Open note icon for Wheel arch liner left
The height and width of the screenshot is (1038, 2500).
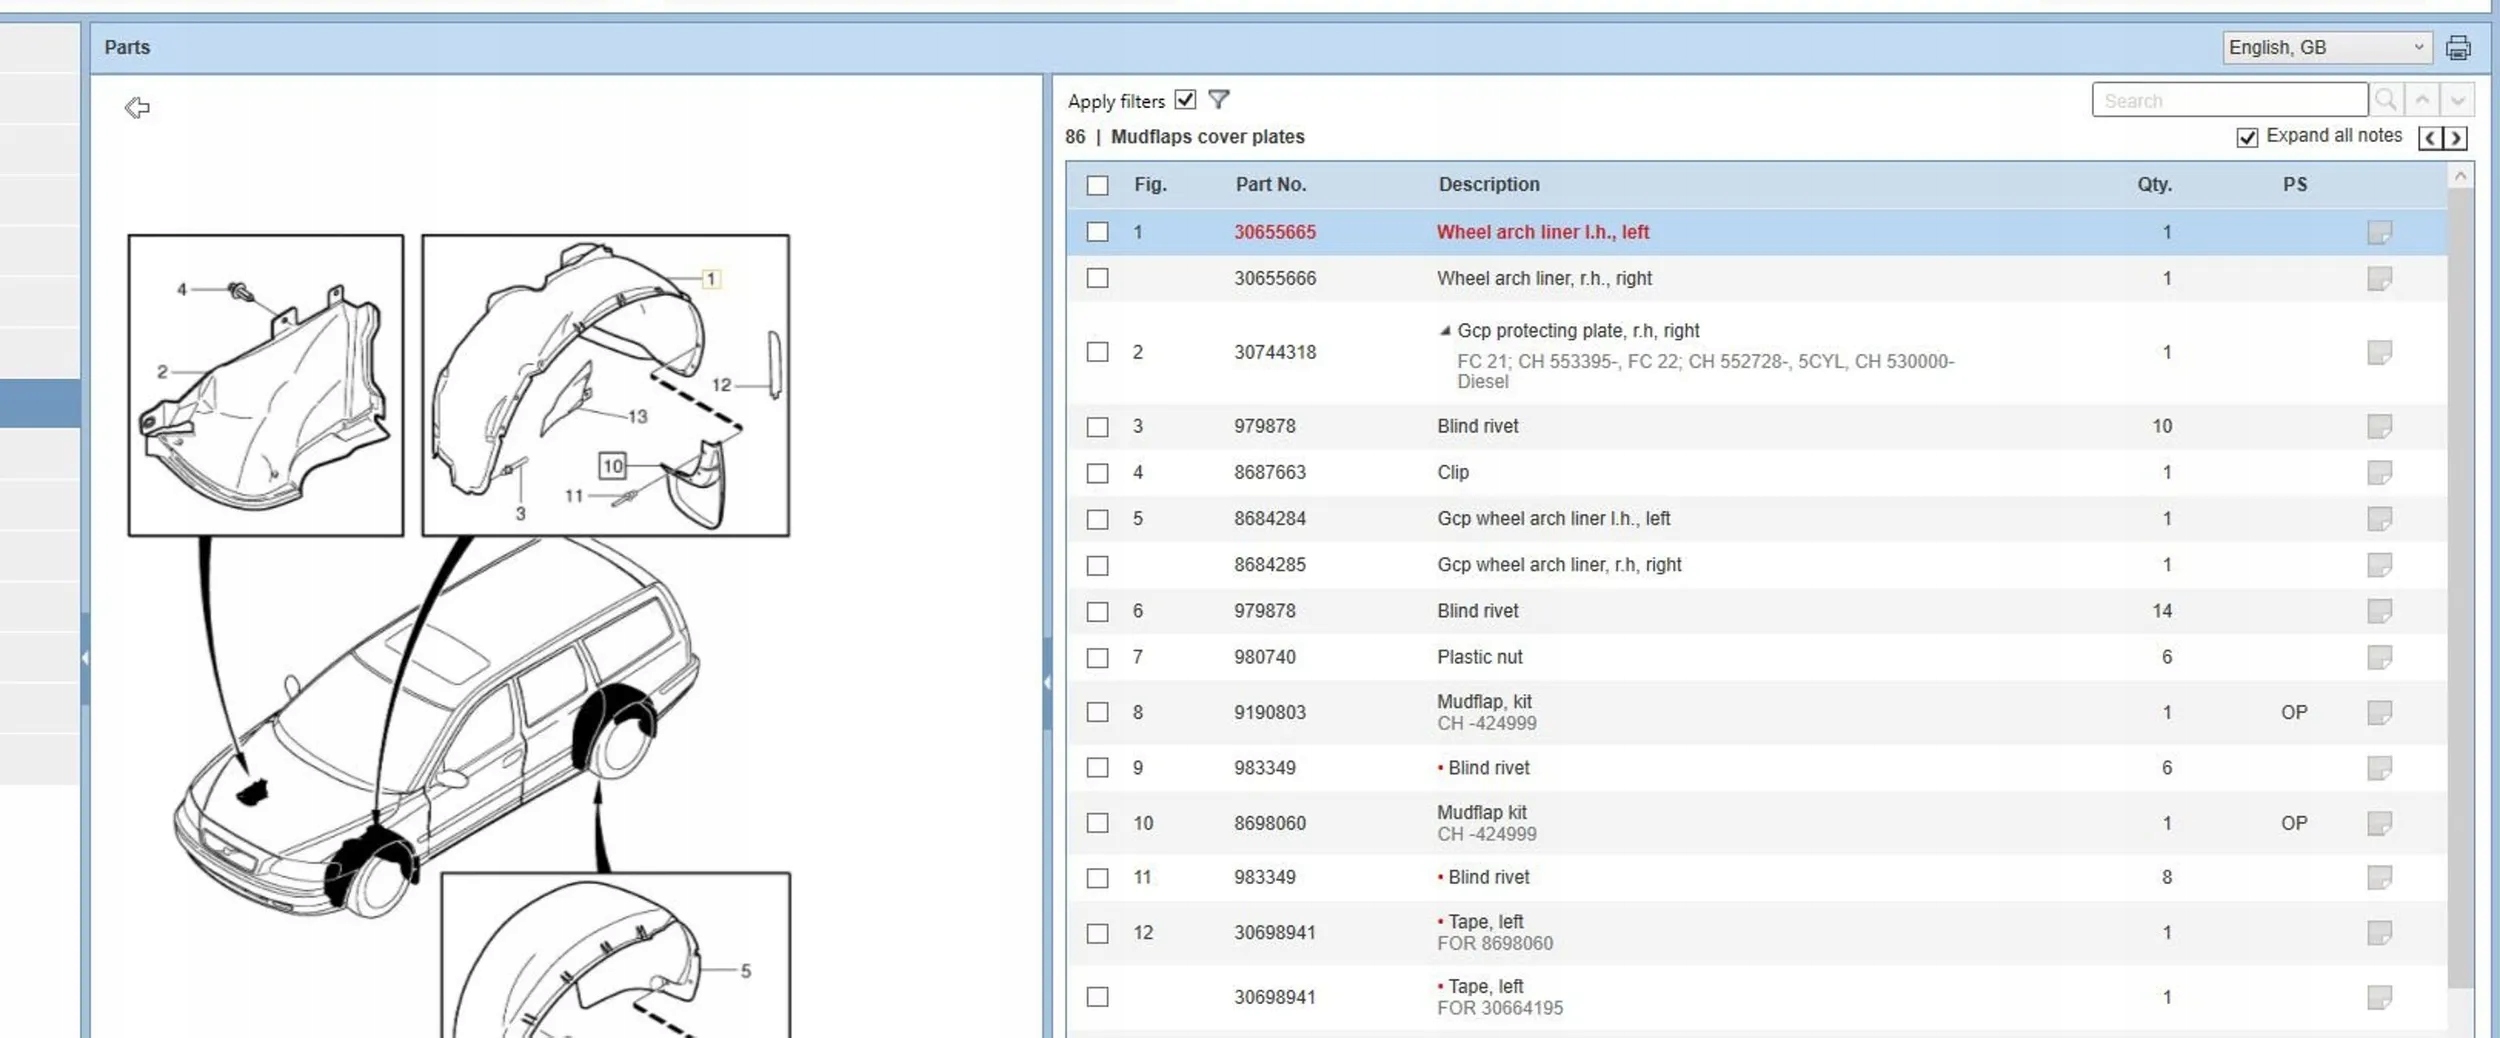(2379, 232)
